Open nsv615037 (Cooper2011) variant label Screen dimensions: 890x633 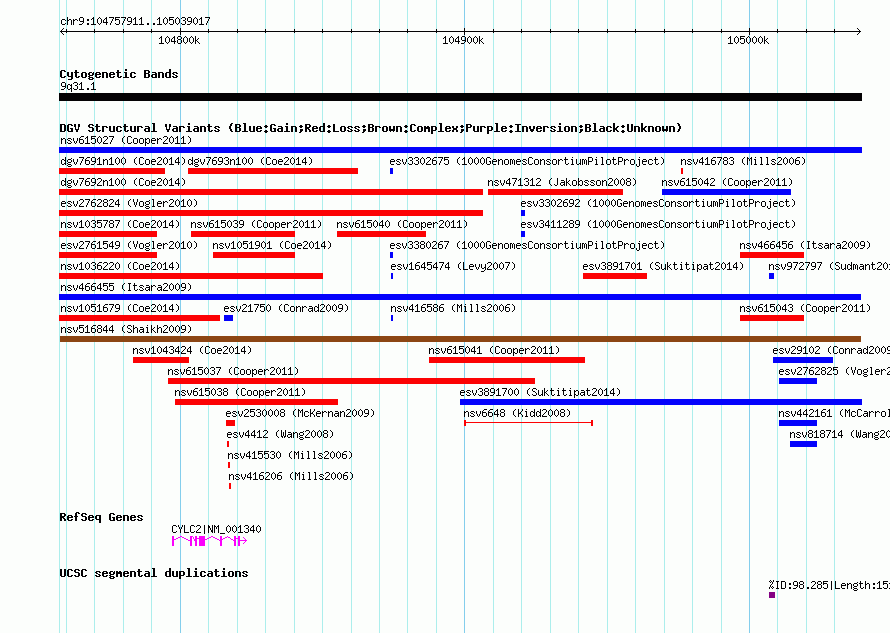233,371
